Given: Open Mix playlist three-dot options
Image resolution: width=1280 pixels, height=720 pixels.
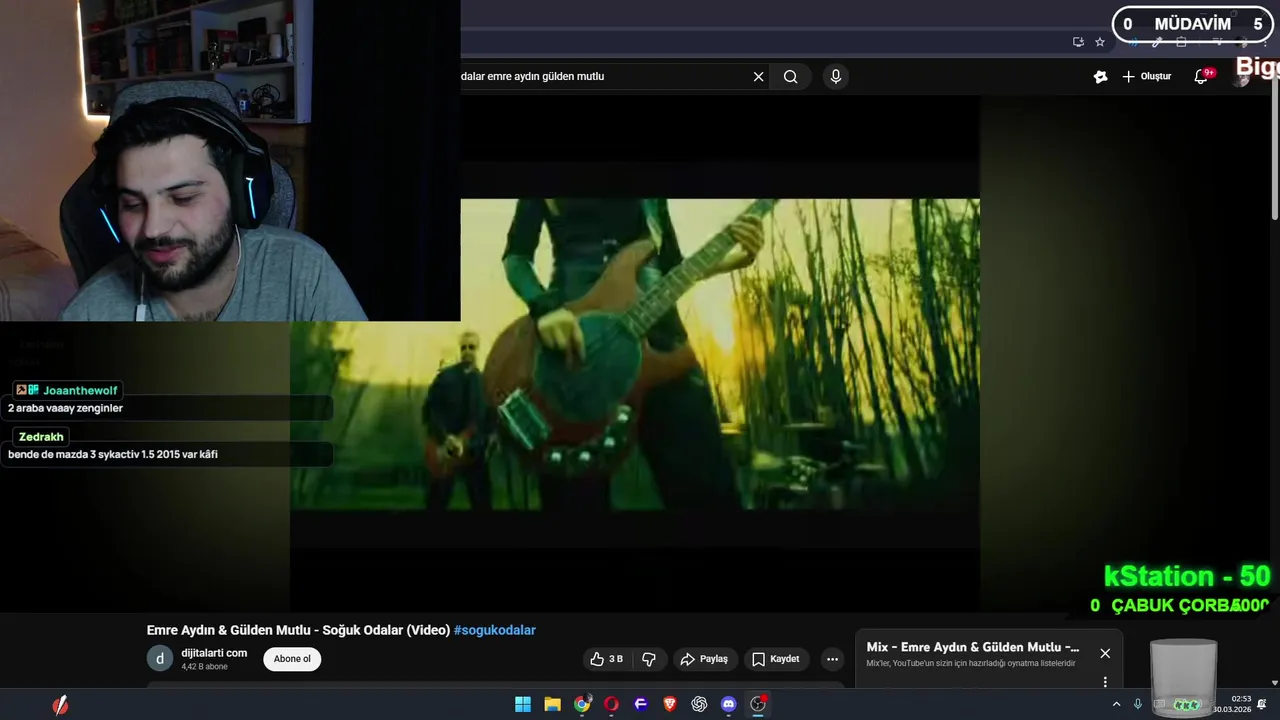Looking at the screenshot, I should click(1105, 682).
